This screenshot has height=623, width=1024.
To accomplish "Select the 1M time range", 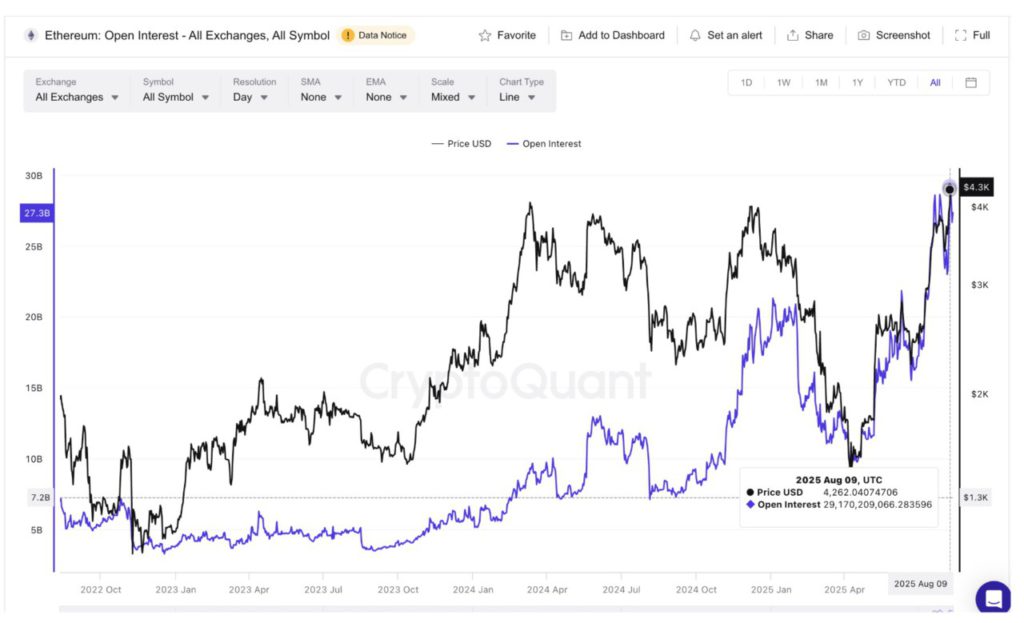I will 821,82.
